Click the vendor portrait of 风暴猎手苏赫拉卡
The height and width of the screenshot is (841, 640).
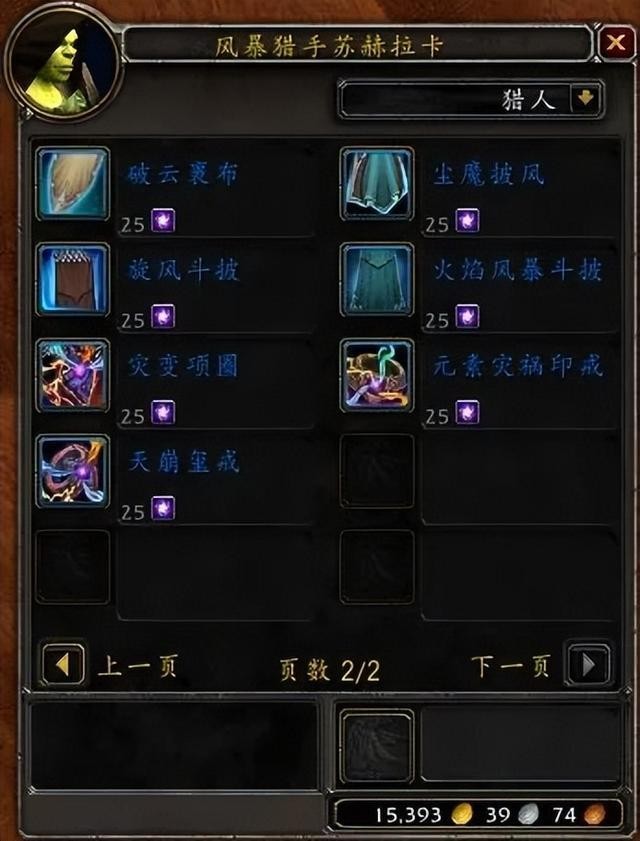pyautogui.click(x=62, y=65)
